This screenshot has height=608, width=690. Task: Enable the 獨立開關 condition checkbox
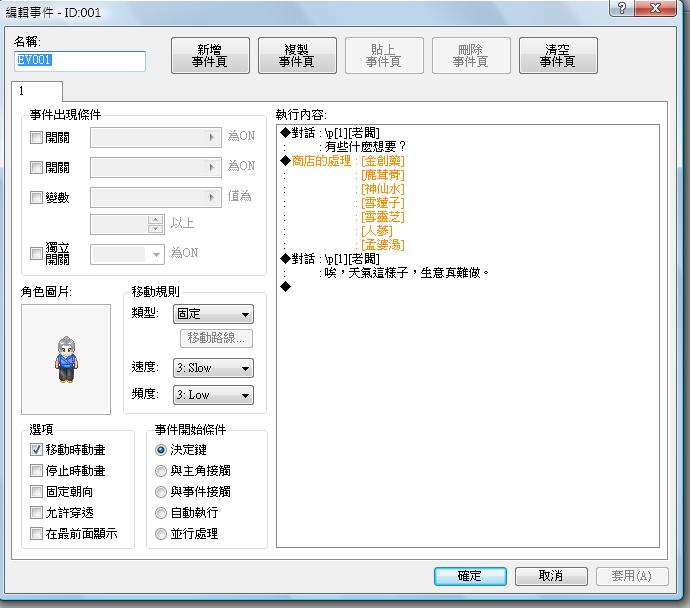tap(36, 253)
